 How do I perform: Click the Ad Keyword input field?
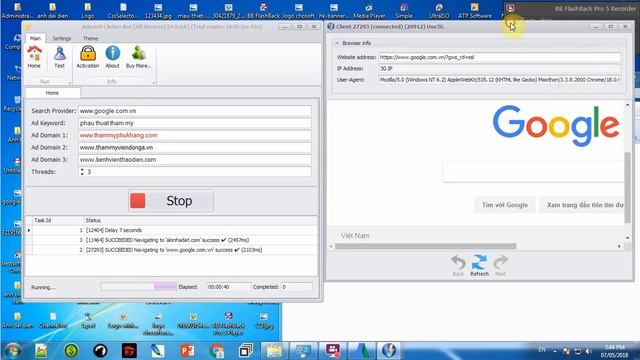195,123
